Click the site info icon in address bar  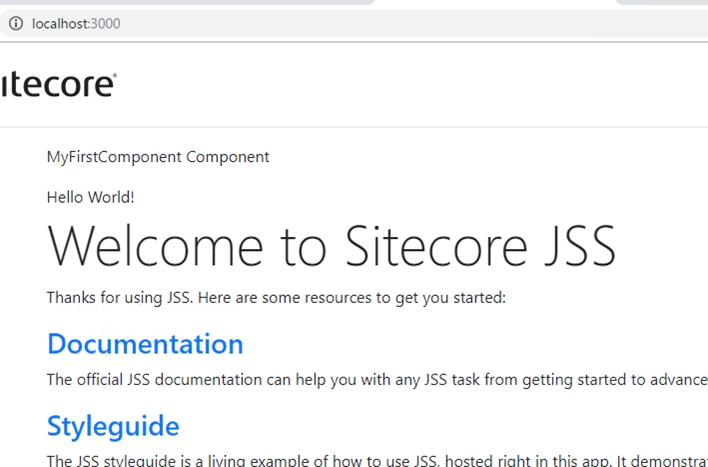point(16,23)
